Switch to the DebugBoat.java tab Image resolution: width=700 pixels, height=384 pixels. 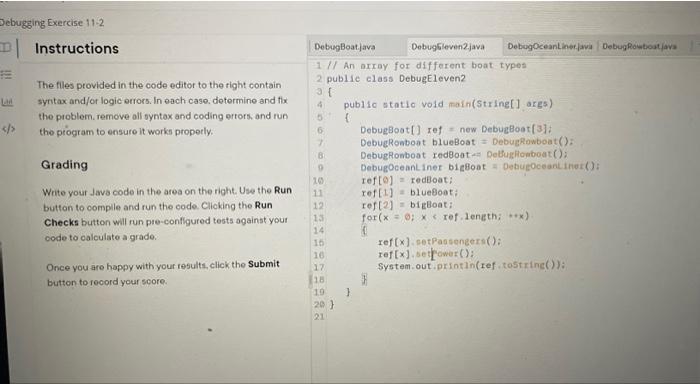(x=345, y=47)
